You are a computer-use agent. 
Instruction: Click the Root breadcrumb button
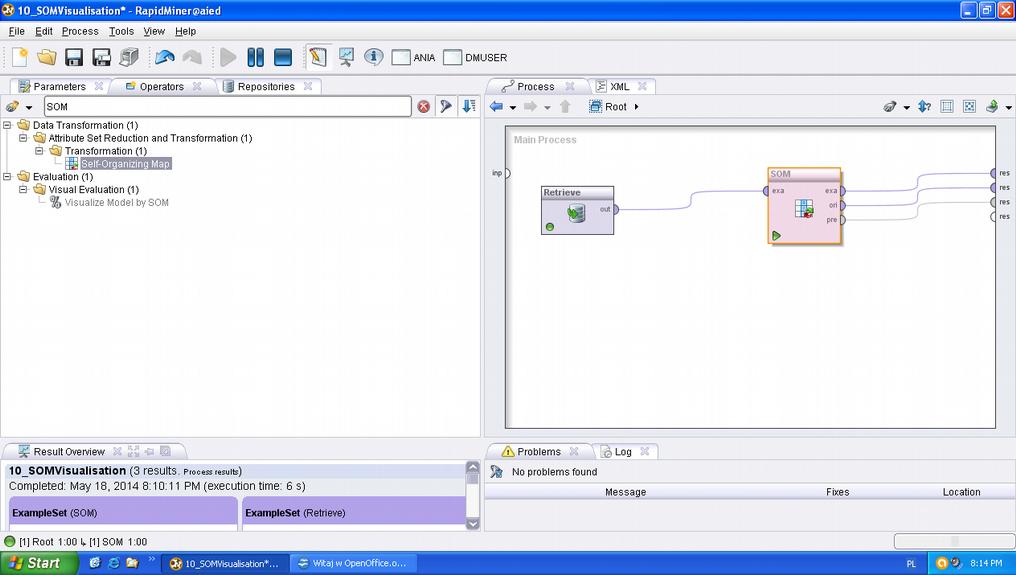tap(608, 106)
